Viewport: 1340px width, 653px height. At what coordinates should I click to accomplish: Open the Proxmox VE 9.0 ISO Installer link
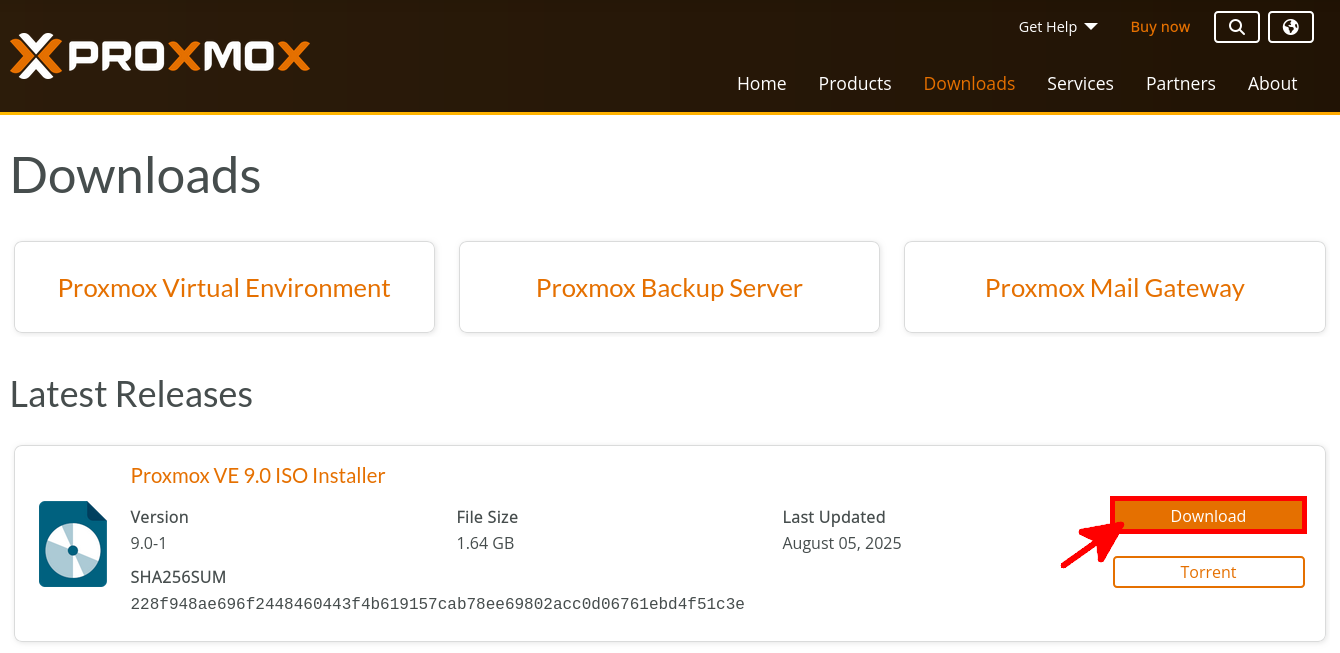[257, 476]
